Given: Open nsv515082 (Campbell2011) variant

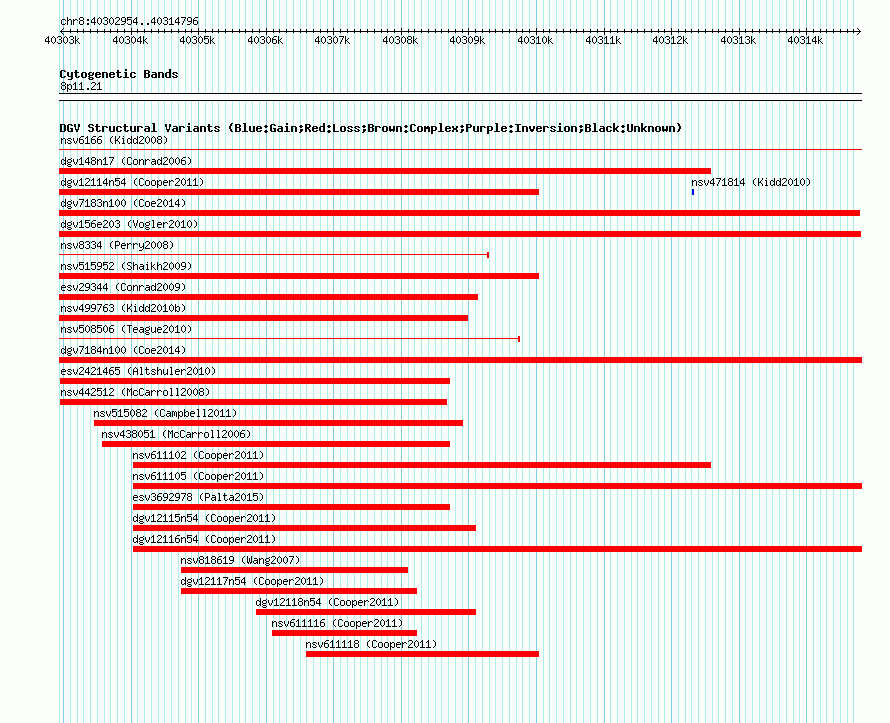Looking at the screenshot, I should pyautogui.click(x=165, y=414).
